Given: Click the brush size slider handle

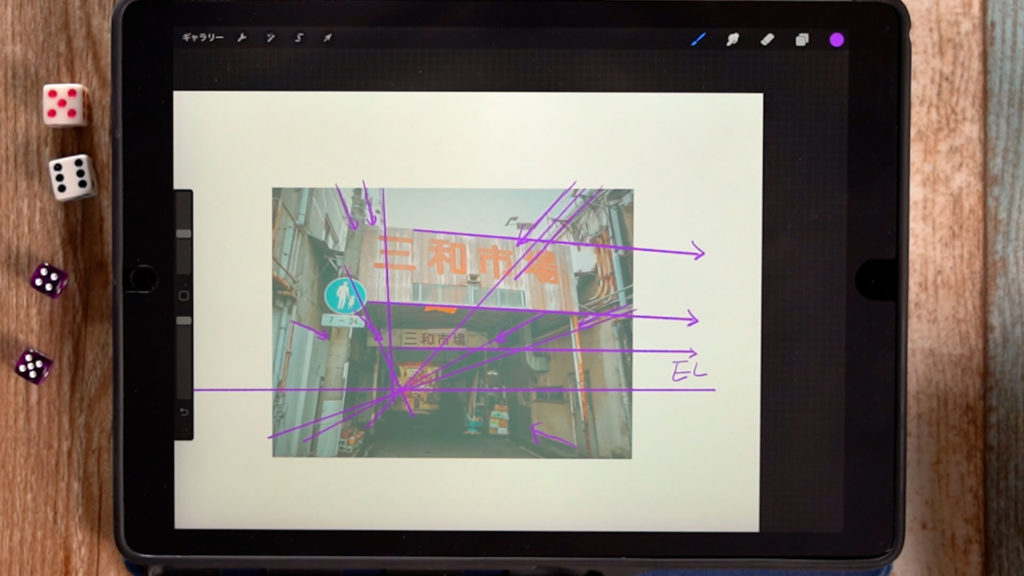Looking at the screenshot, I should pyautogui.click(x=184, y=234).
